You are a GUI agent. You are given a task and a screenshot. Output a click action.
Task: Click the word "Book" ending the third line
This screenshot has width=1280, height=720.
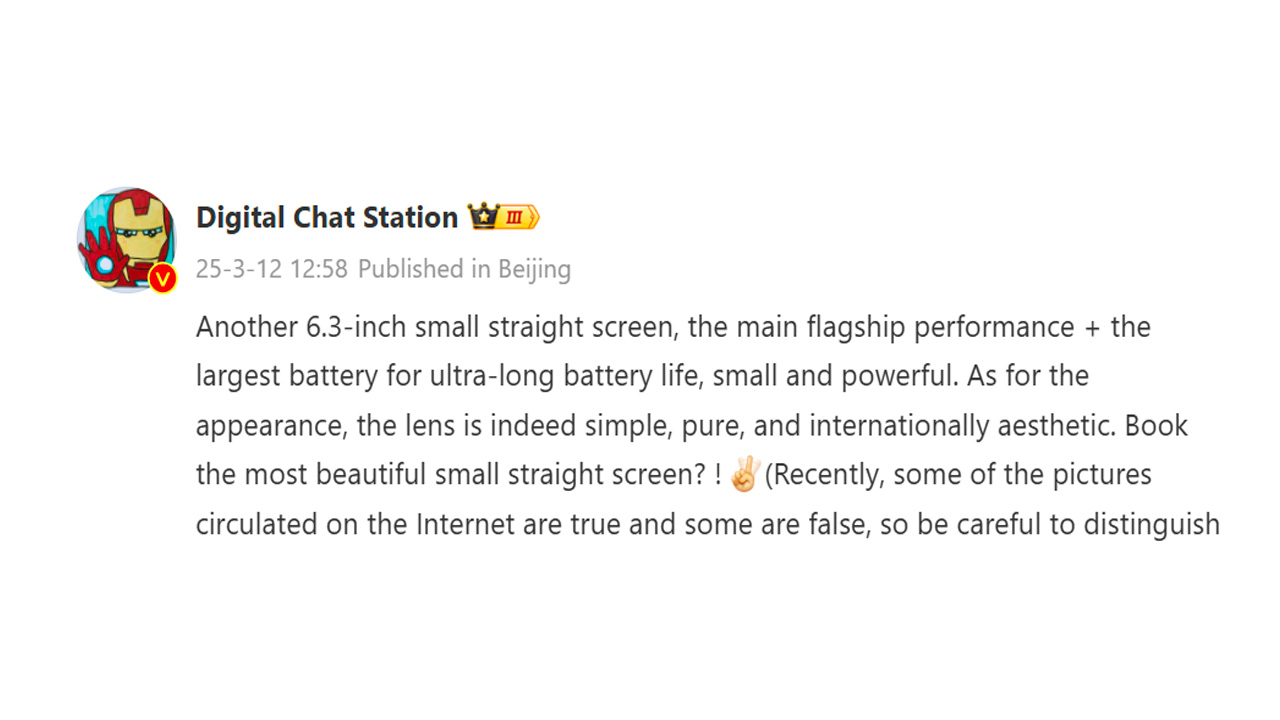coord(1157,425)
